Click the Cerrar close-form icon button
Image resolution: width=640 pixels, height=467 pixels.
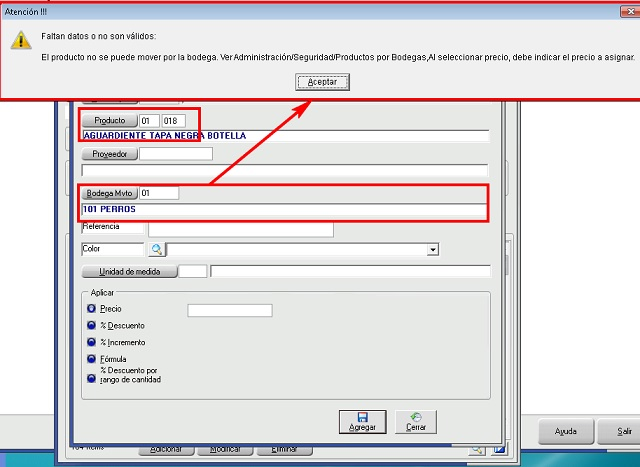[x=415, y=421]
